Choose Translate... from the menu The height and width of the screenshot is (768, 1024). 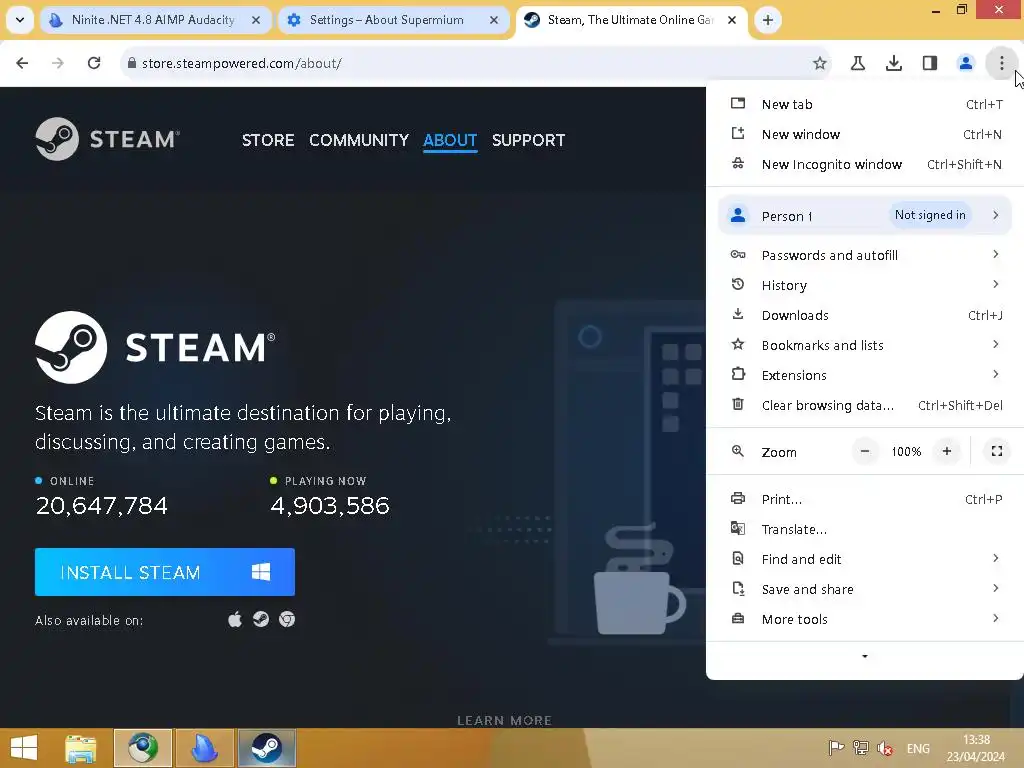tap(864, 530)
